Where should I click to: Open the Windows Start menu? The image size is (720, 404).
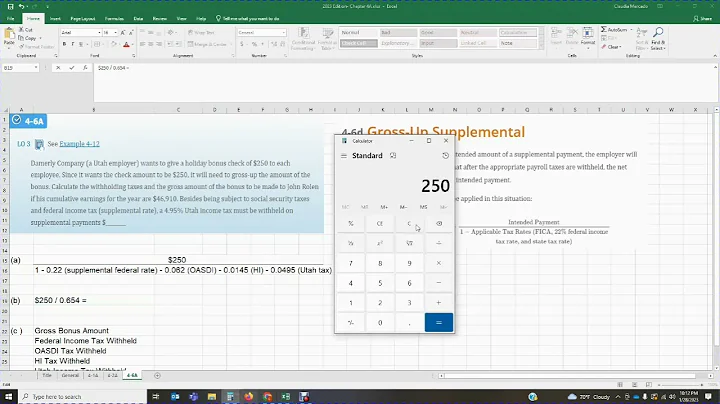click(9, 397)
